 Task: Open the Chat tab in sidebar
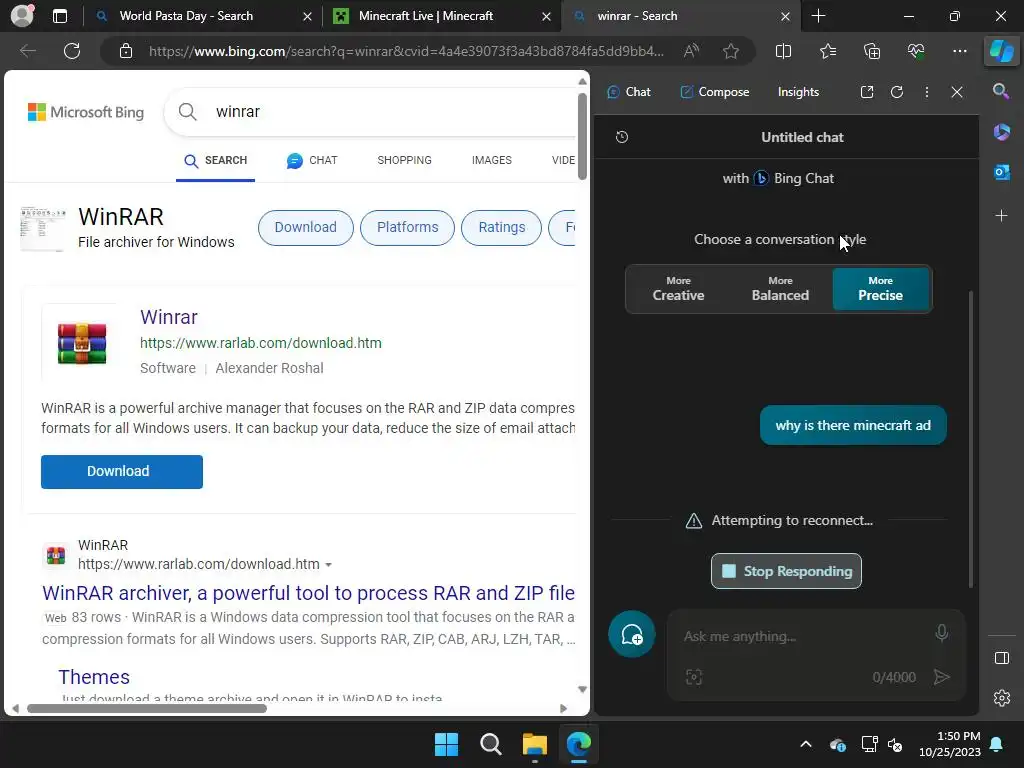628,92
